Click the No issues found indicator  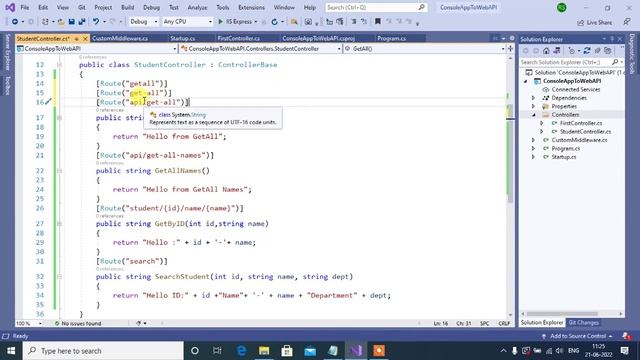pos(78,323)
